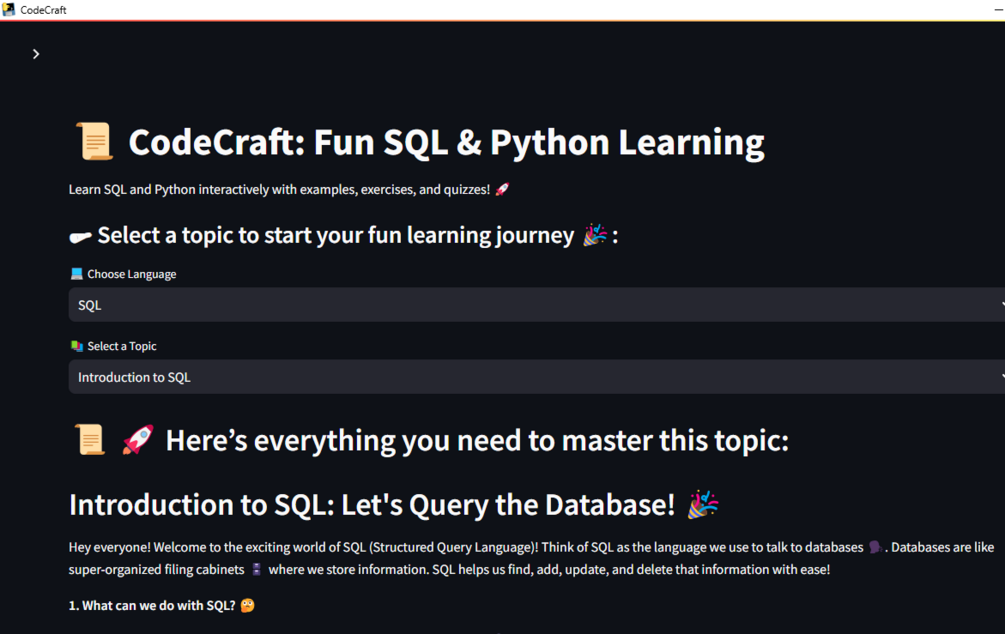Open the Select a Topic dropdown
Image resolution: width=1005 pixels, height=634 pixels.
[536, 377]
